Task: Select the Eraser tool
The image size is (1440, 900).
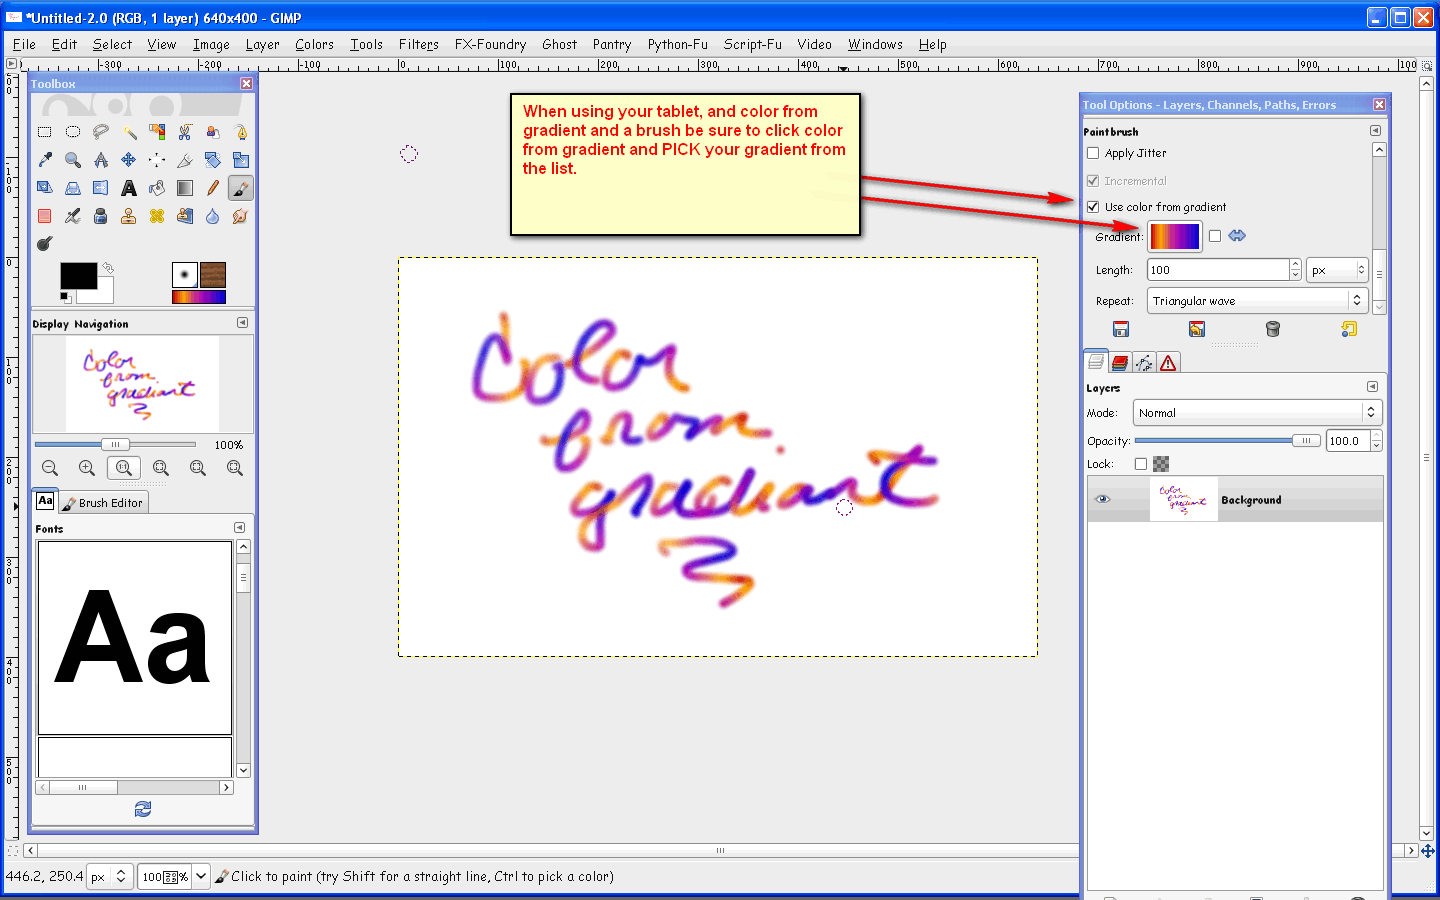Action: point(45,216)
